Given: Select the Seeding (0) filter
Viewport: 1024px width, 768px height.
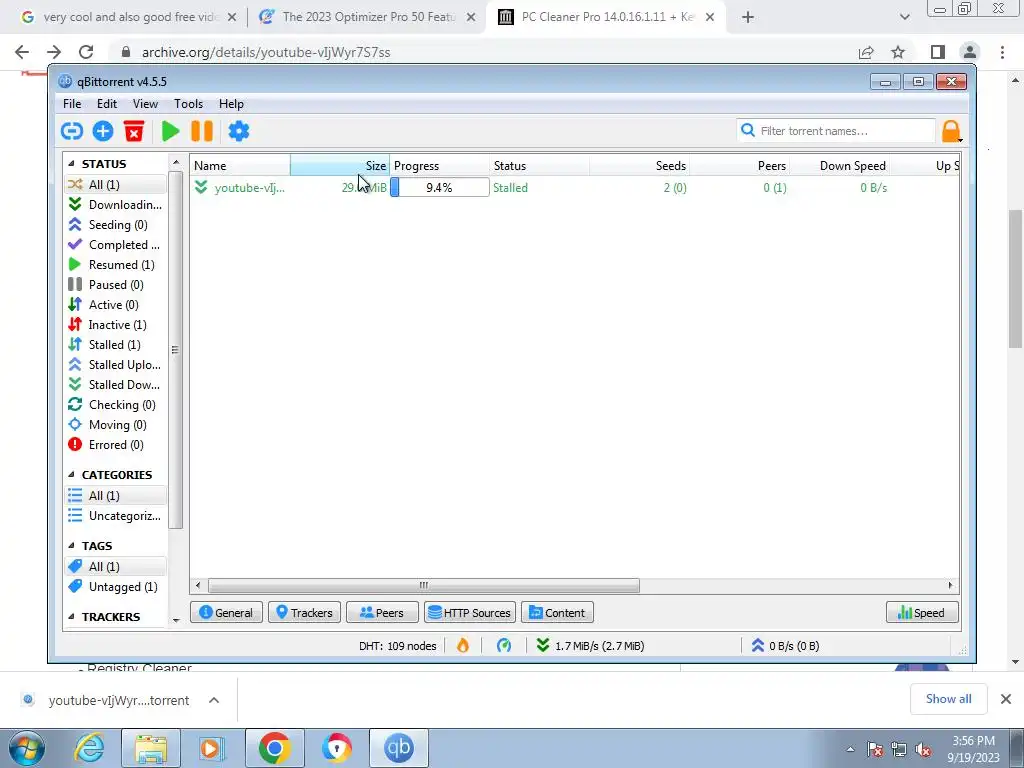Looking at the screenshot, I should (116, 225).
